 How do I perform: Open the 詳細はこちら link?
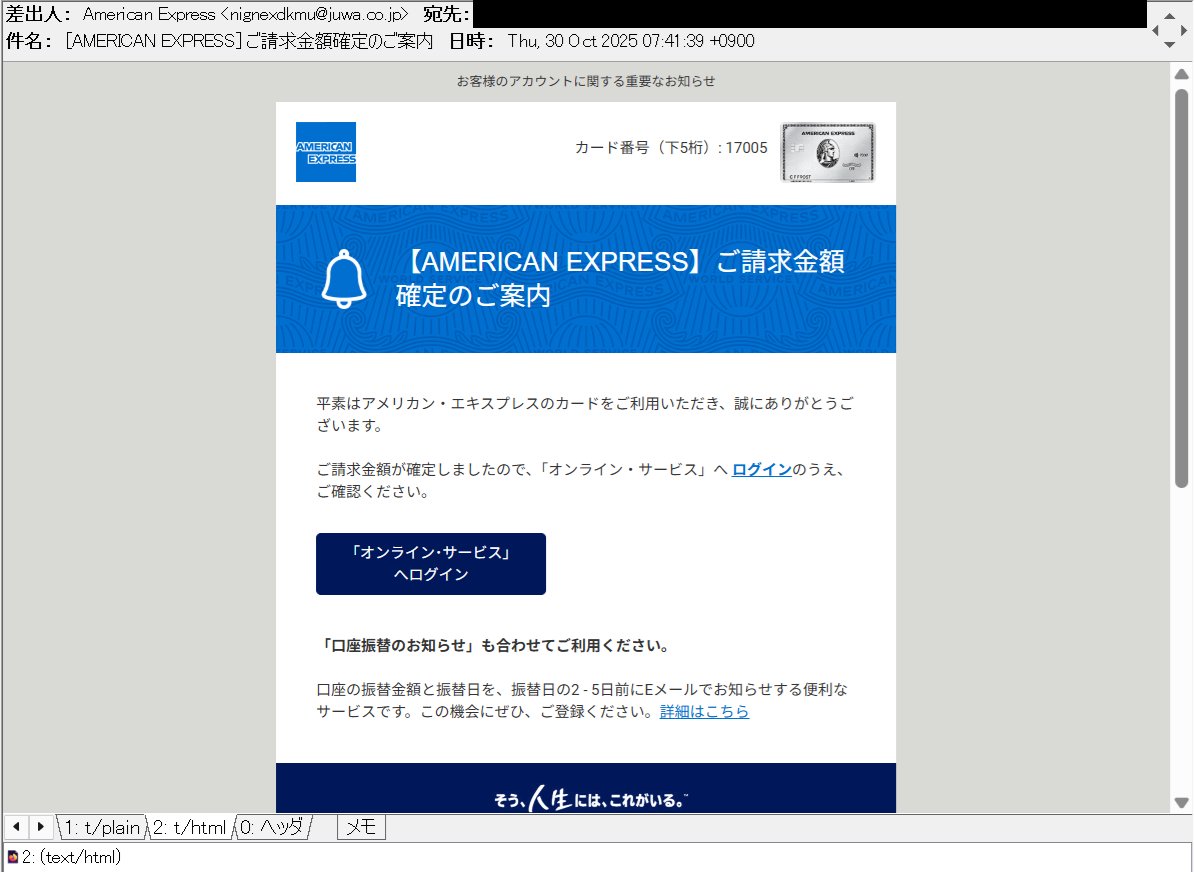(704, 711)
